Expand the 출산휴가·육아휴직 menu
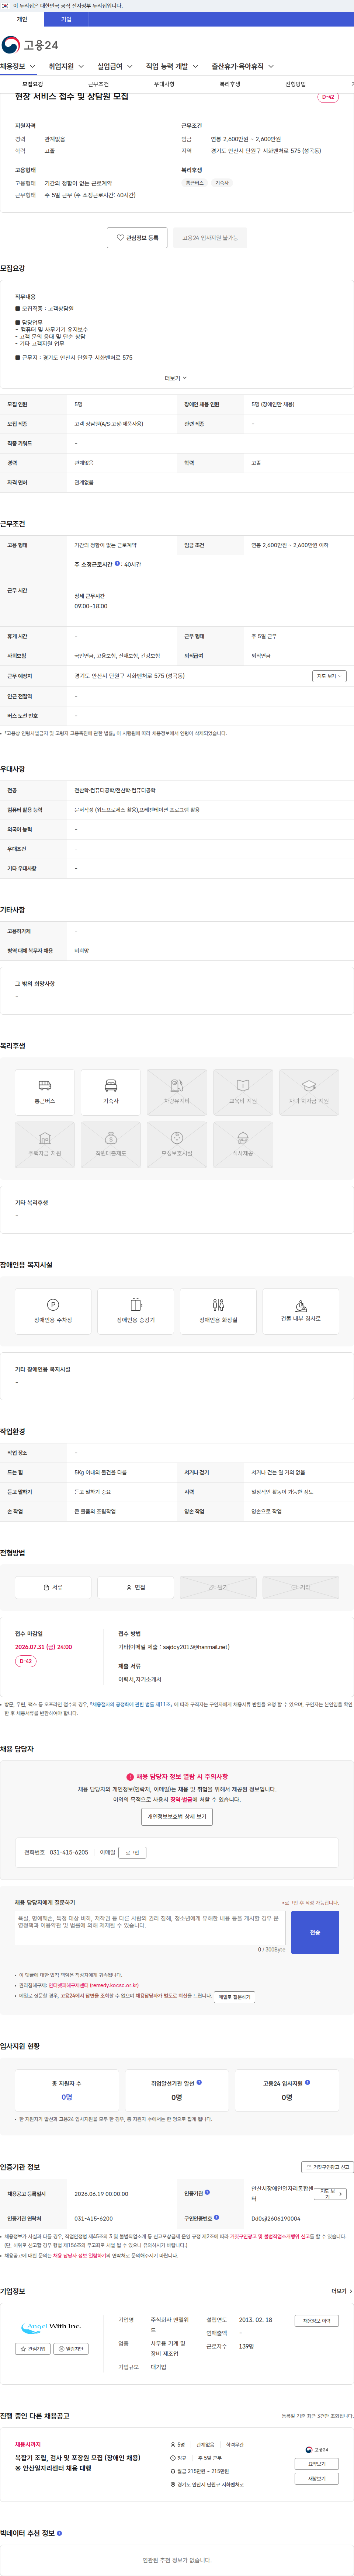The image size is (354, 2576). click(x=243, y=67)
